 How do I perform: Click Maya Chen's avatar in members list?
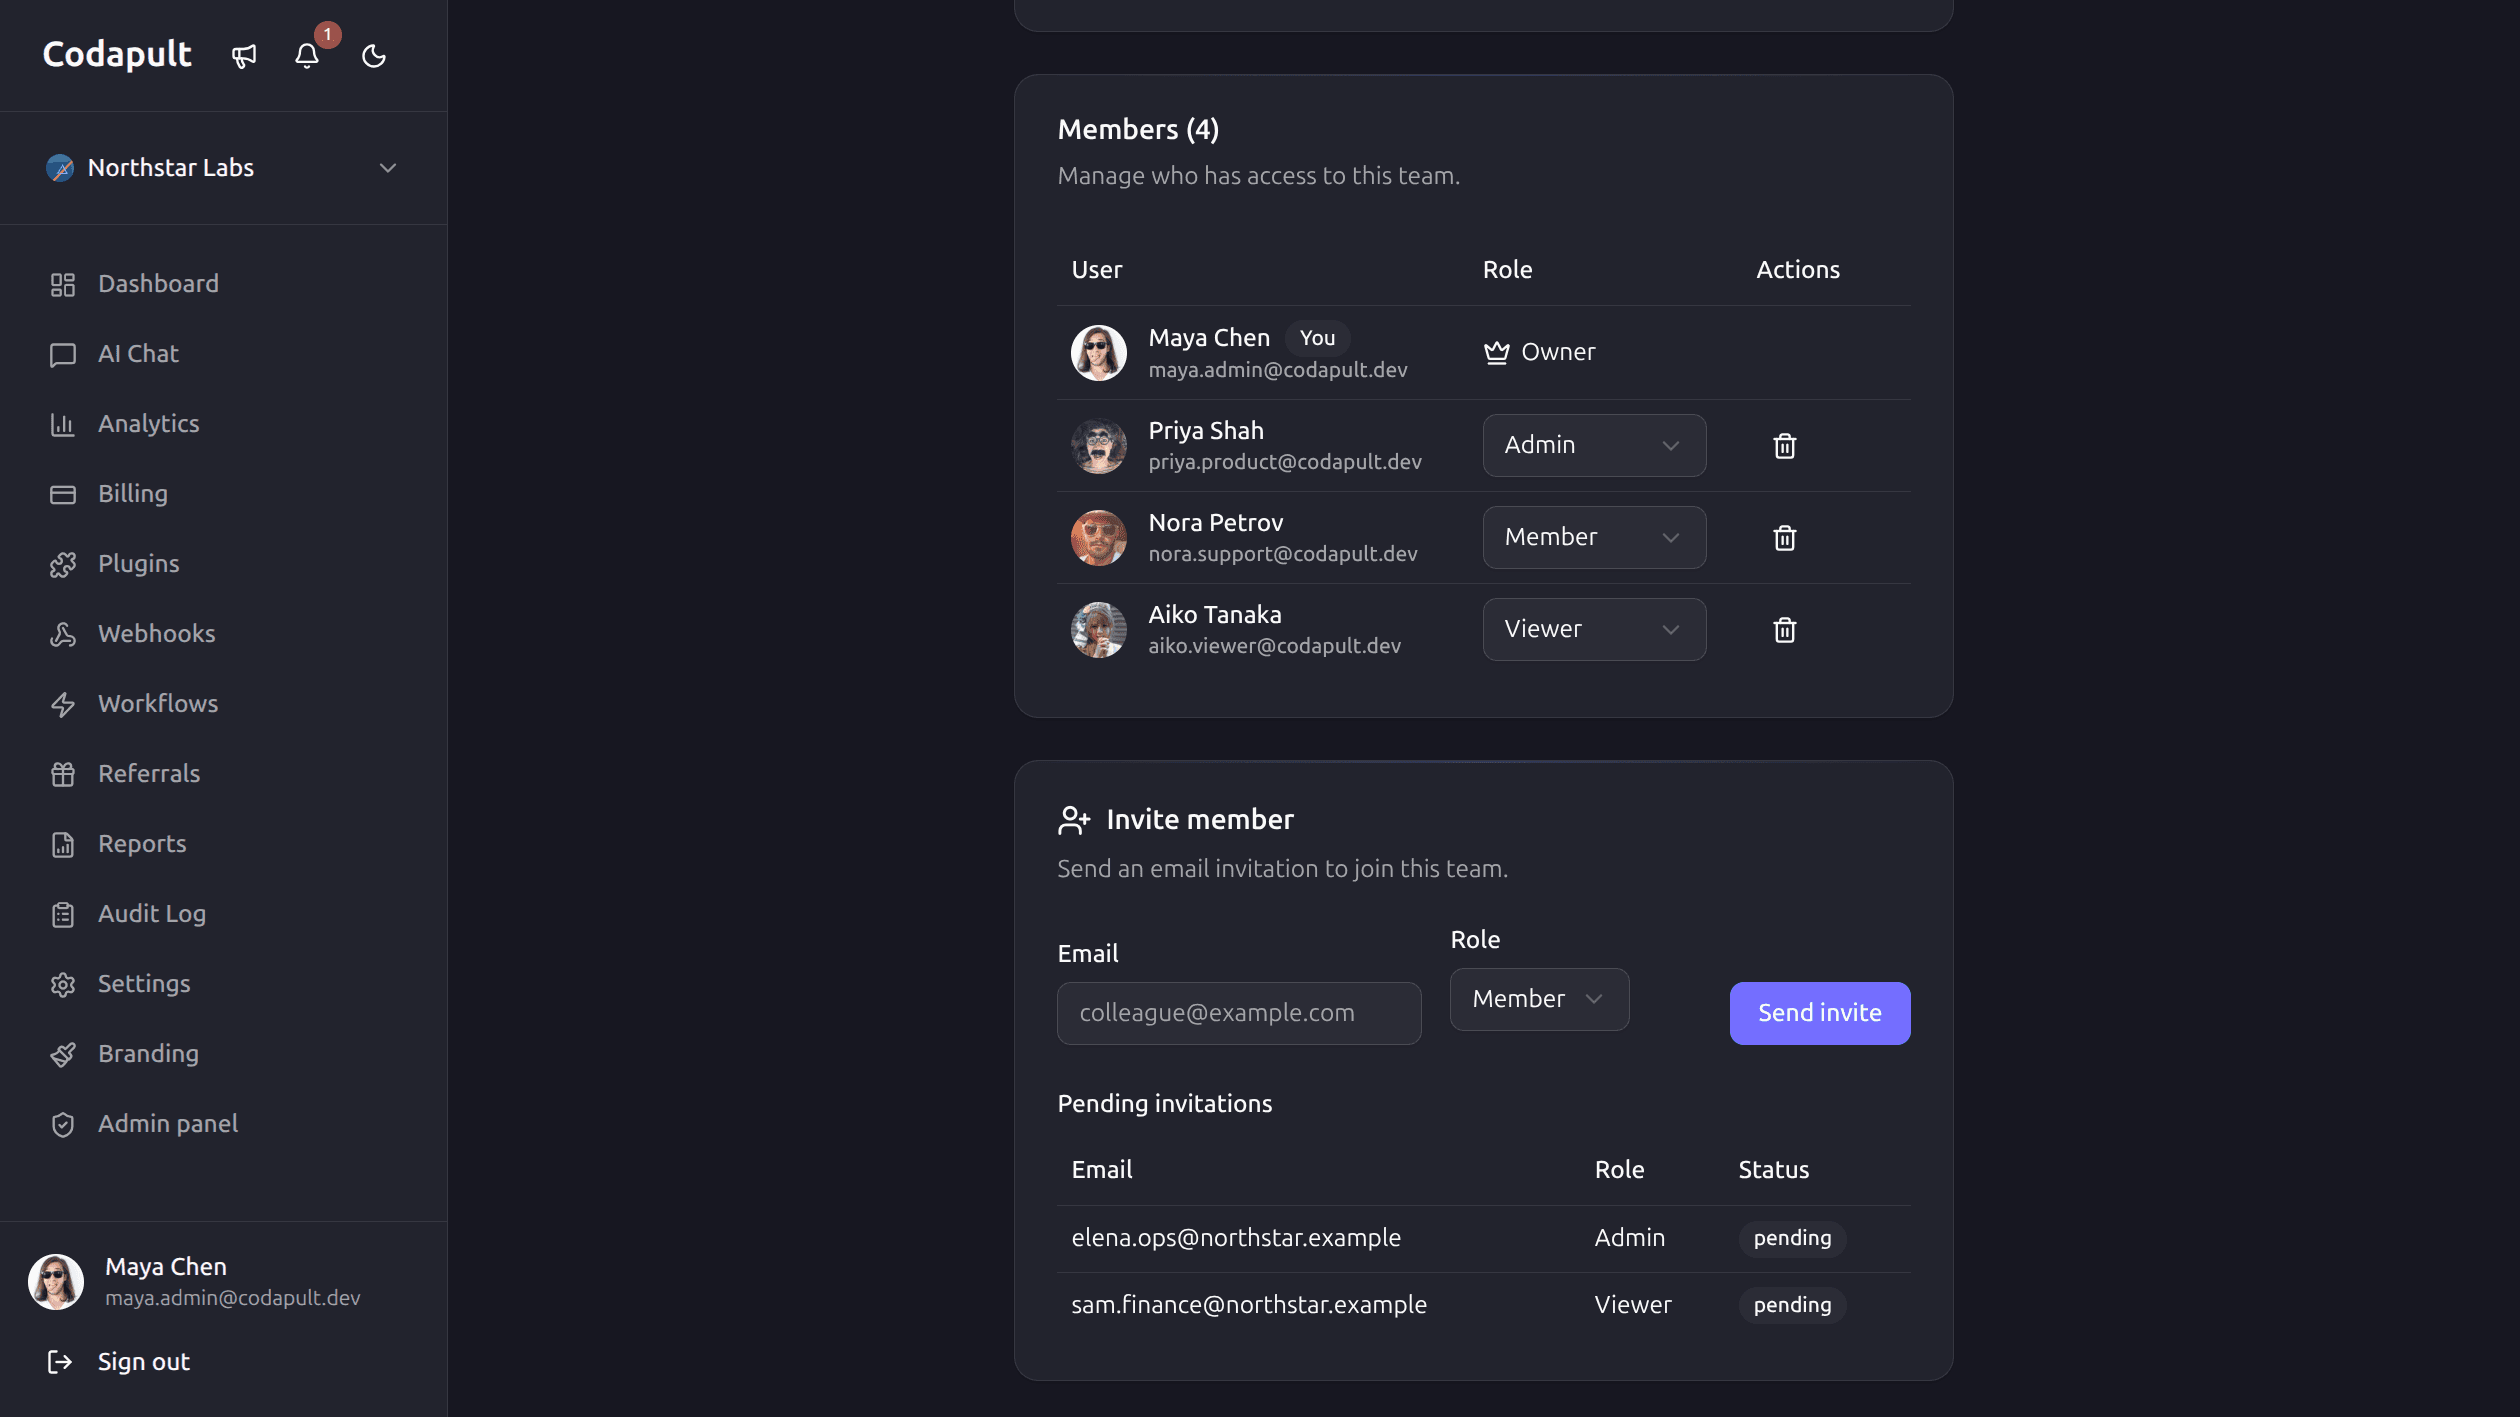pyautogui.click(x=1099, y=353)
